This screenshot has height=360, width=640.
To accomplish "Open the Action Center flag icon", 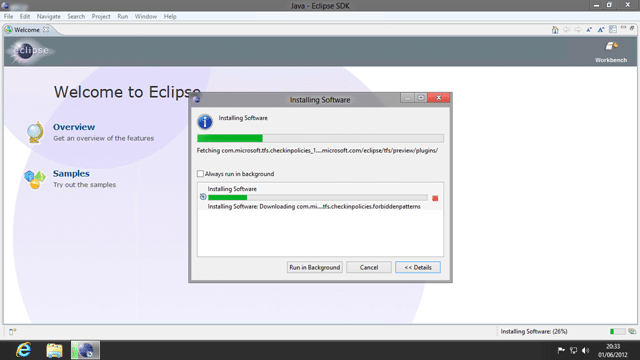I will [561, 350].
